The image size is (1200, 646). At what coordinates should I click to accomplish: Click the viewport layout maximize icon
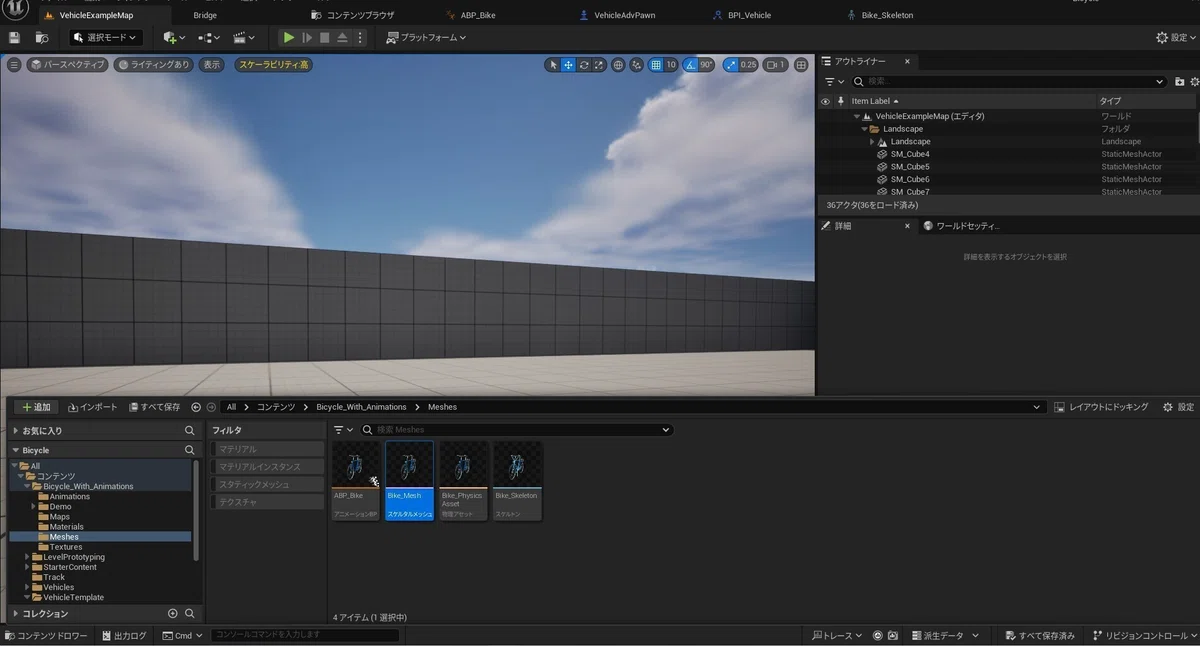pos(801,65)
